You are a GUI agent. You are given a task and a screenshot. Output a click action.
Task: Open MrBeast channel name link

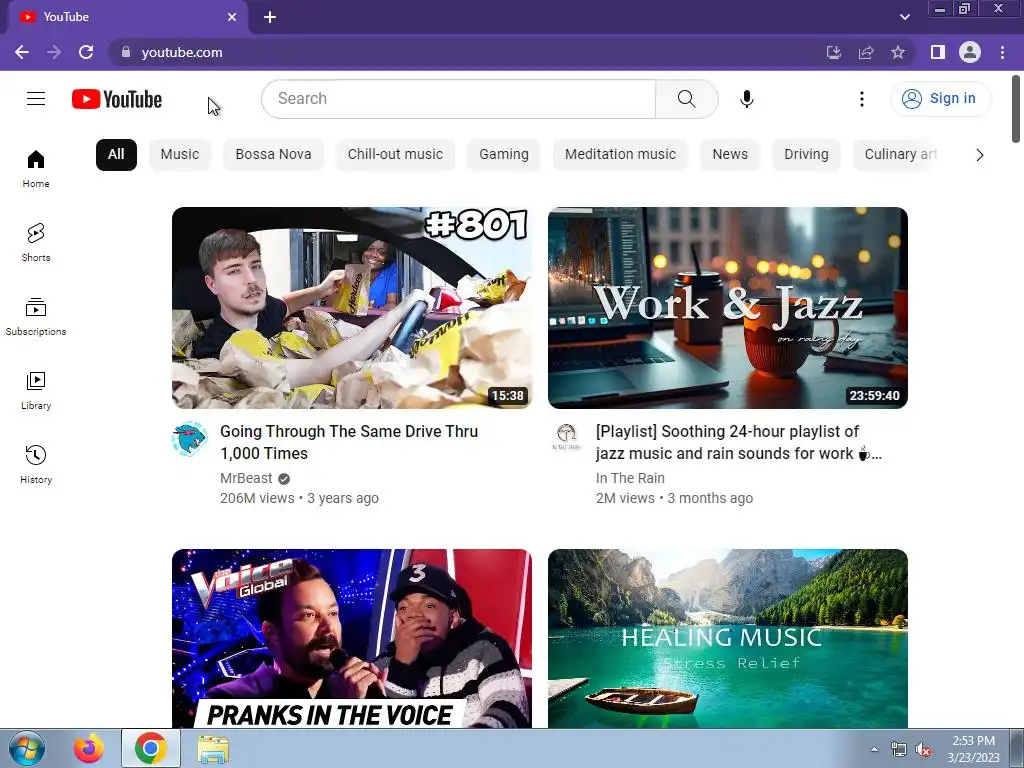pos(246,478)
